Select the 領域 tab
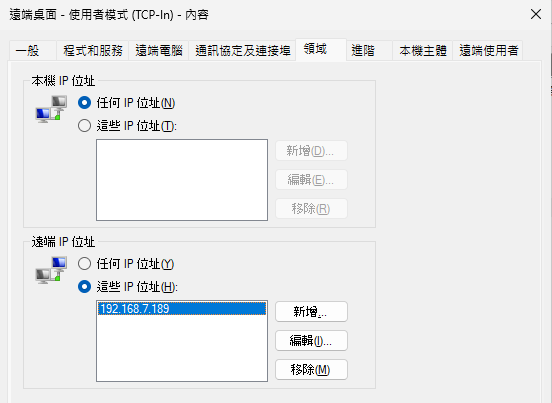Screen dimensions: 552x403 tap(321, 50)
